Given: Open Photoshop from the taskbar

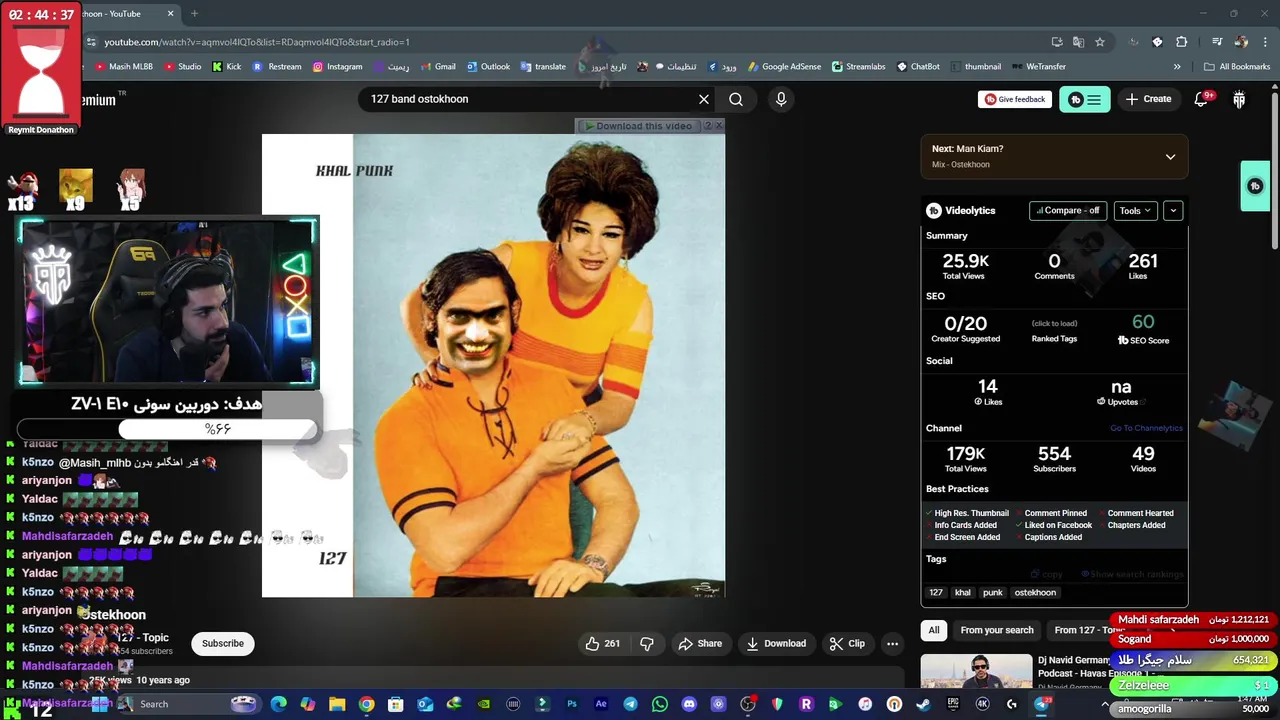Looking at the screenshot, I should coord(572,704).
